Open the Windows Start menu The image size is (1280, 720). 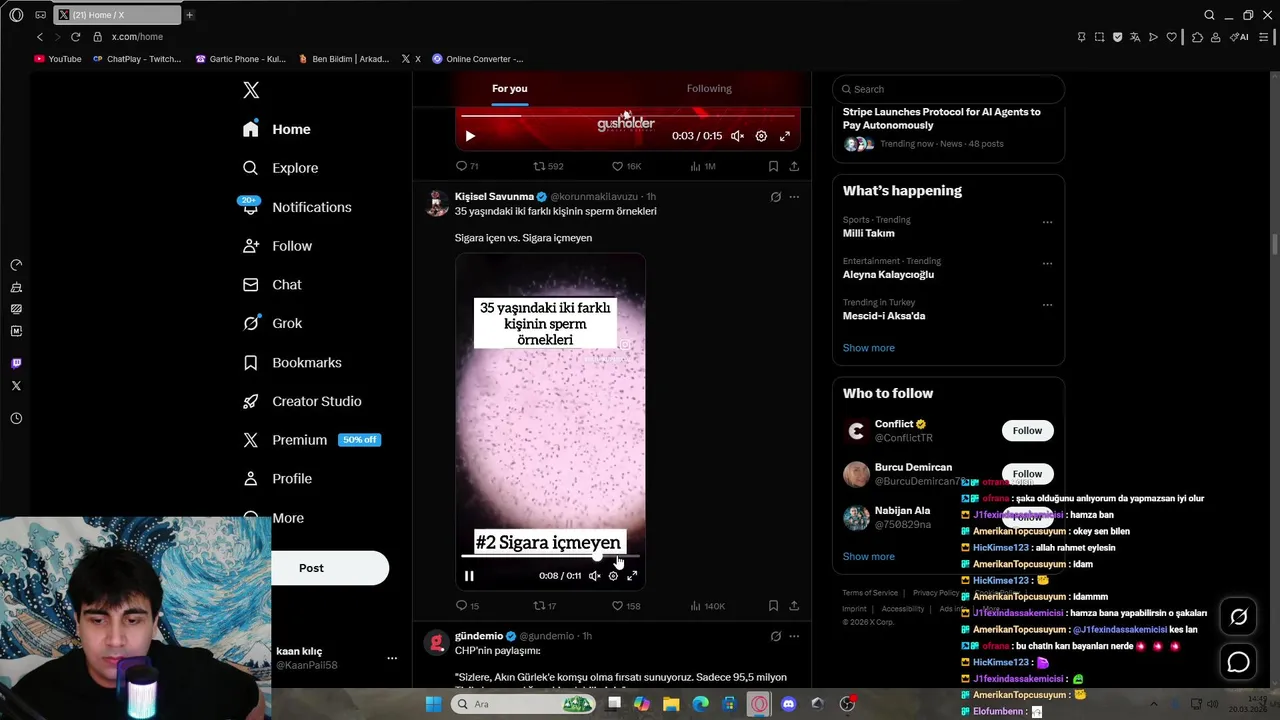click(x=433, y=704)
